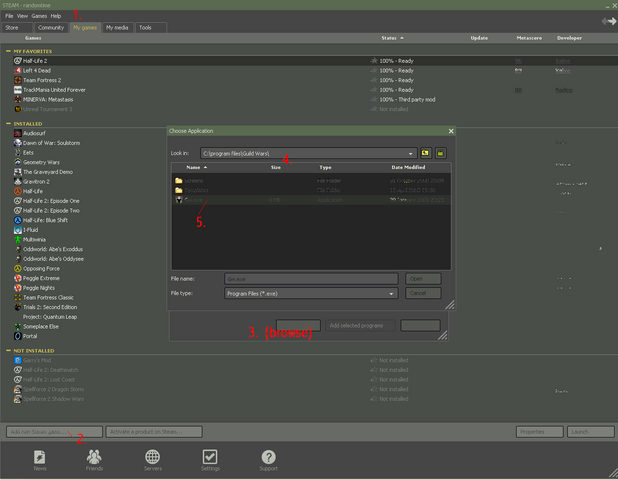Collapse the INSTALLED section
Viewport: 618px width, 480px height.
point(8,123)
